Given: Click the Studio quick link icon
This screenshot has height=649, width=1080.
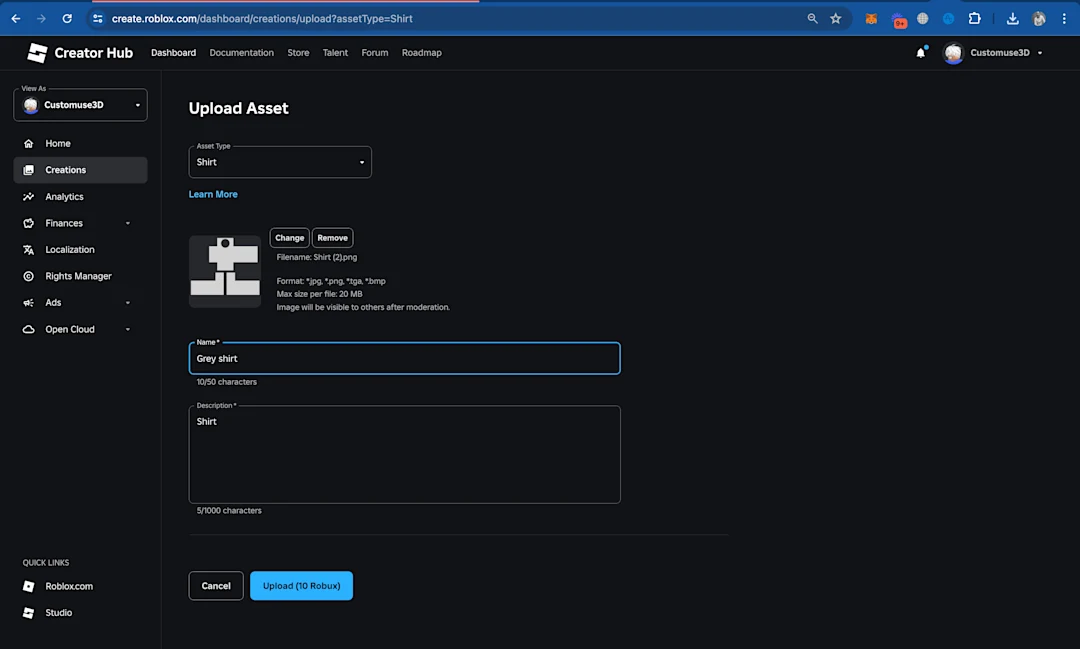Looking at the screenshot, I should pyautogui.click(x=28, y=612).
